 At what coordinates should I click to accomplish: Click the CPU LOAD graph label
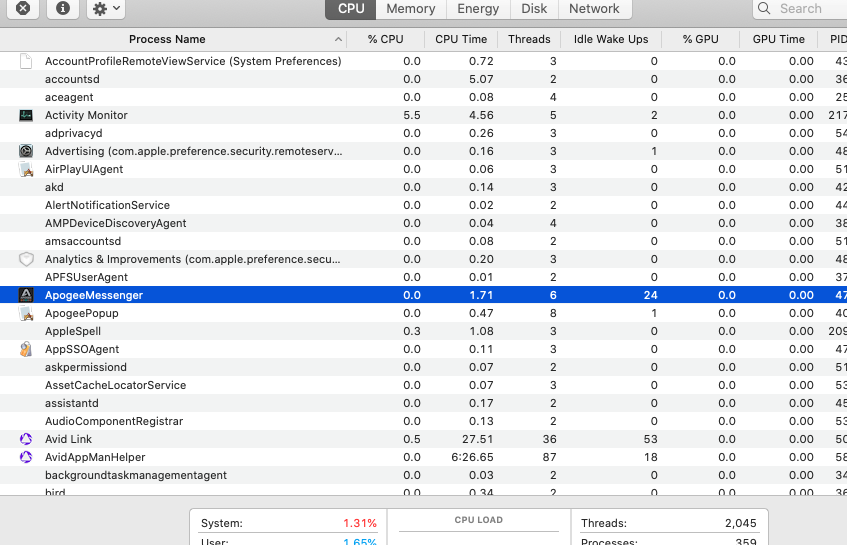(479, 520)
